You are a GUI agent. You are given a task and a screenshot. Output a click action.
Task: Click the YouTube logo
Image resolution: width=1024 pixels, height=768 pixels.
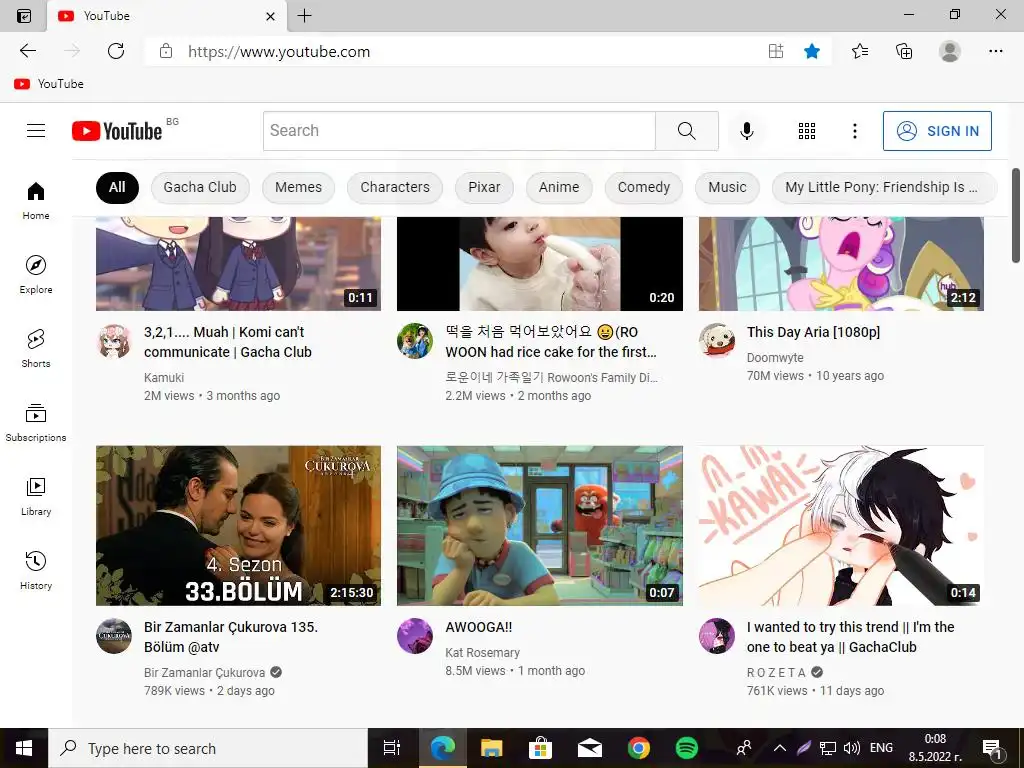pyautogui.click(x=117, y=131)
